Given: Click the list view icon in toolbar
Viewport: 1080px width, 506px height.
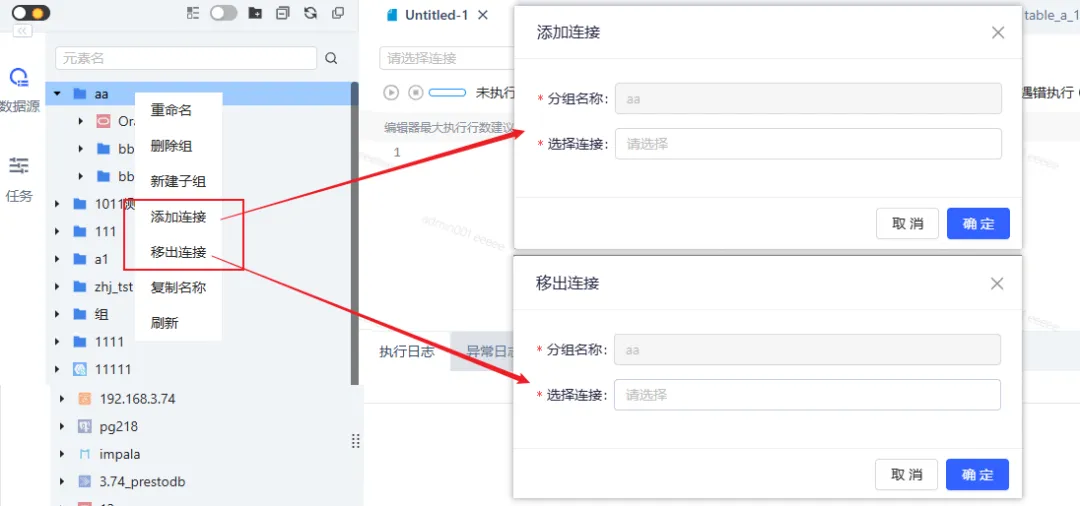Looking at the screenshot, I should pyautogui.click(x=193, y=13).
